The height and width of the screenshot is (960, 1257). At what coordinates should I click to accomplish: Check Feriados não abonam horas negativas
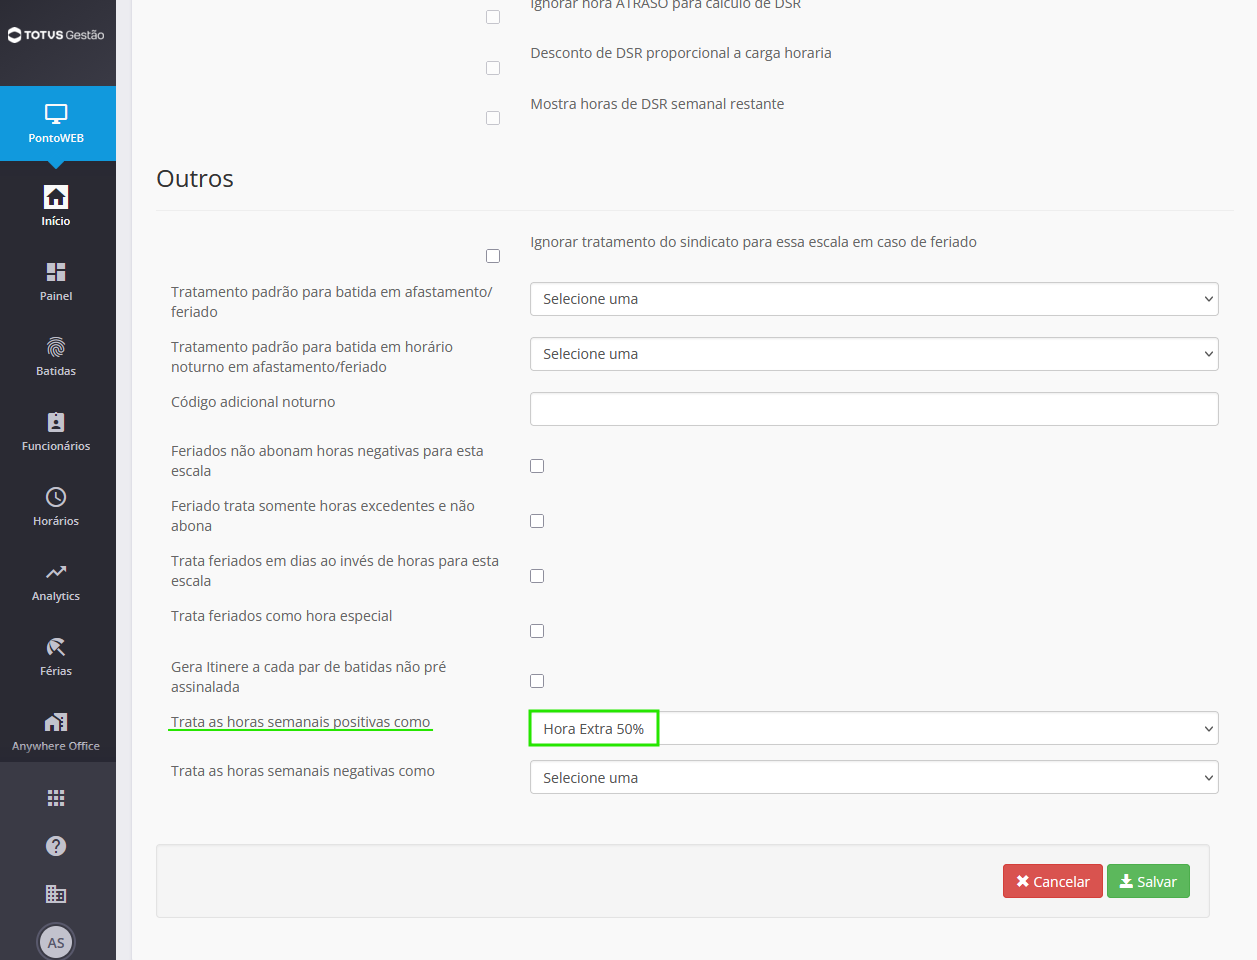pyautogui.click(x=537, y=466)
